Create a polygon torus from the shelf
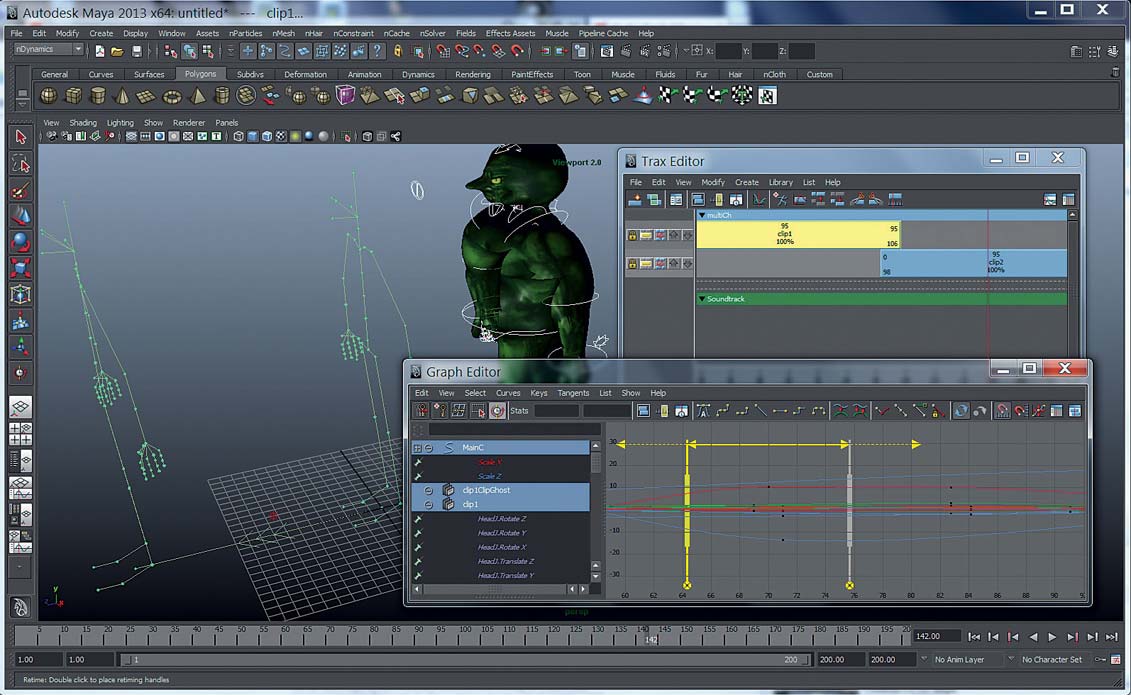1131x695 pixels. point(172,95)
